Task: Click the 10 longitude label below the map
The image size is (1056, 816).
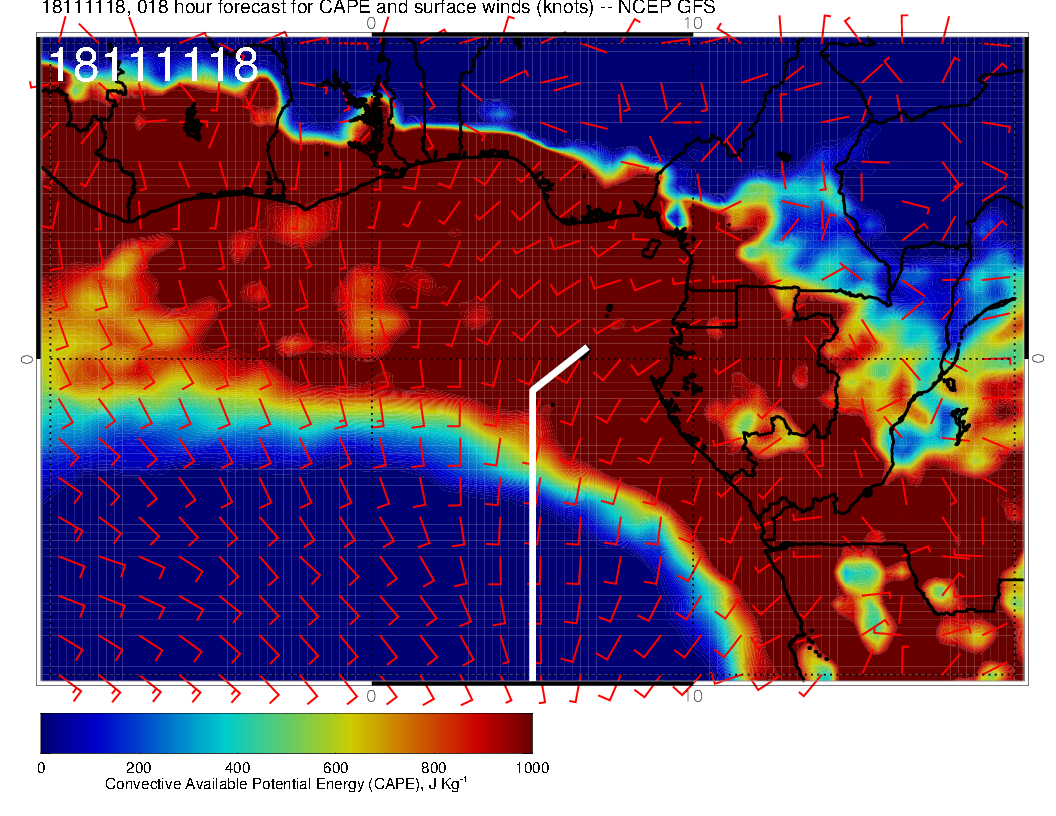Action: pos(692,696)
